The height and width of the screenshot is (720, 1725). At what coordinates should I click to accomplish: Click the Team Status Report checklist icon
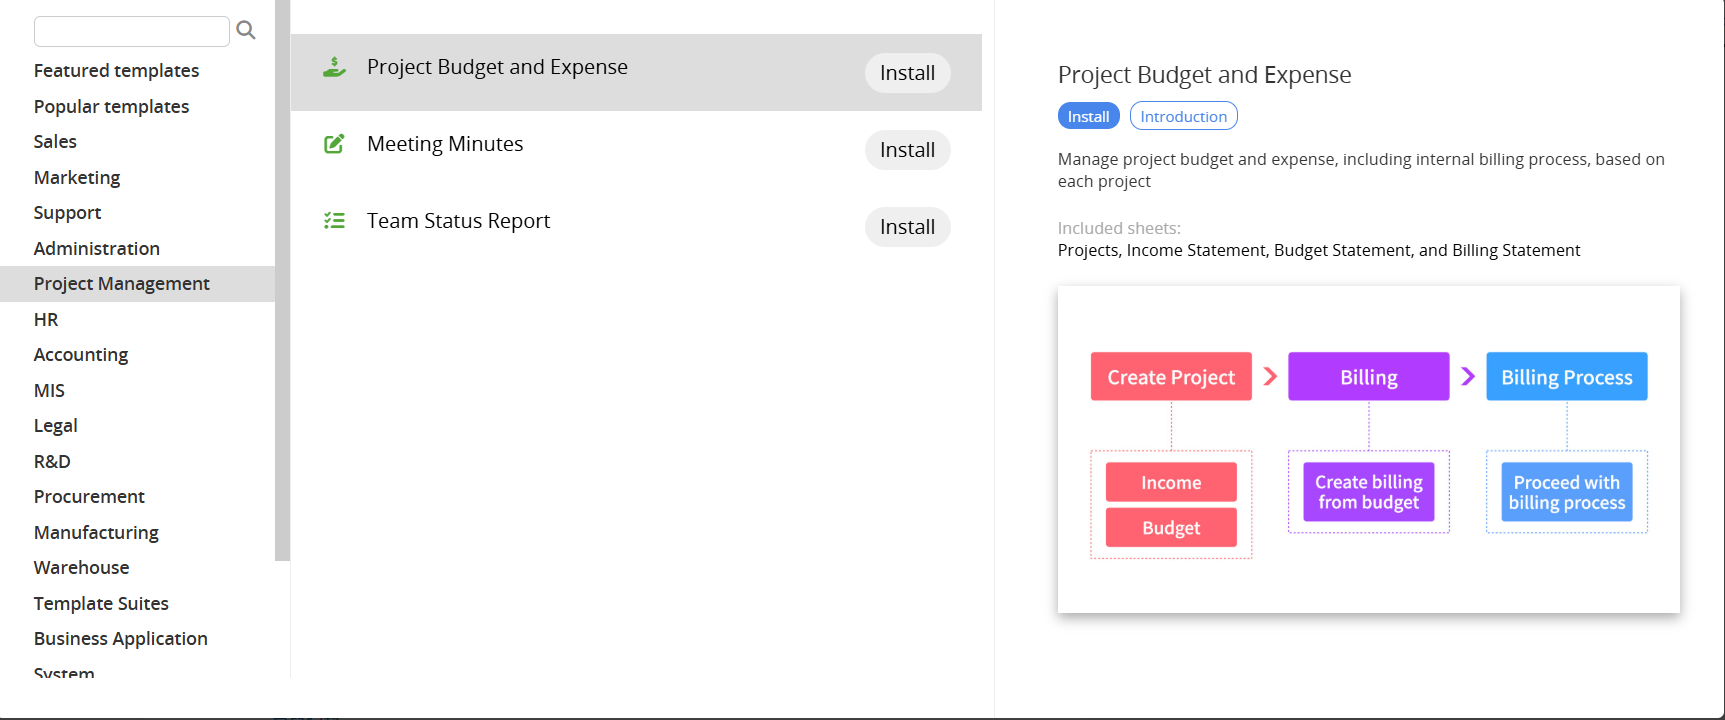tap(334, 221)
